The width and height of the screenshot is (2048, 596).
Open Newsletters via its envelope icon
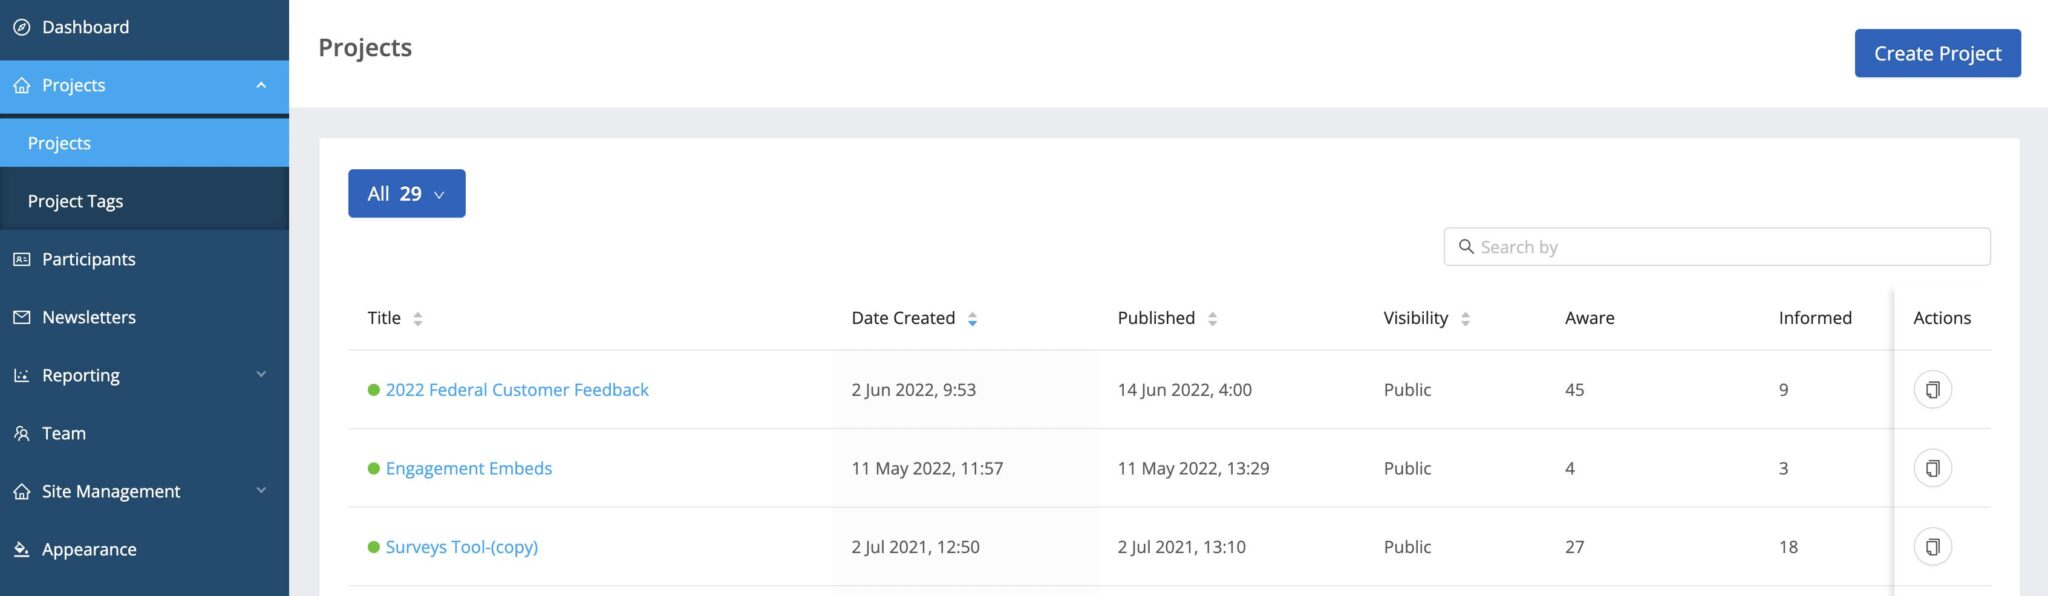pos(22,317)
